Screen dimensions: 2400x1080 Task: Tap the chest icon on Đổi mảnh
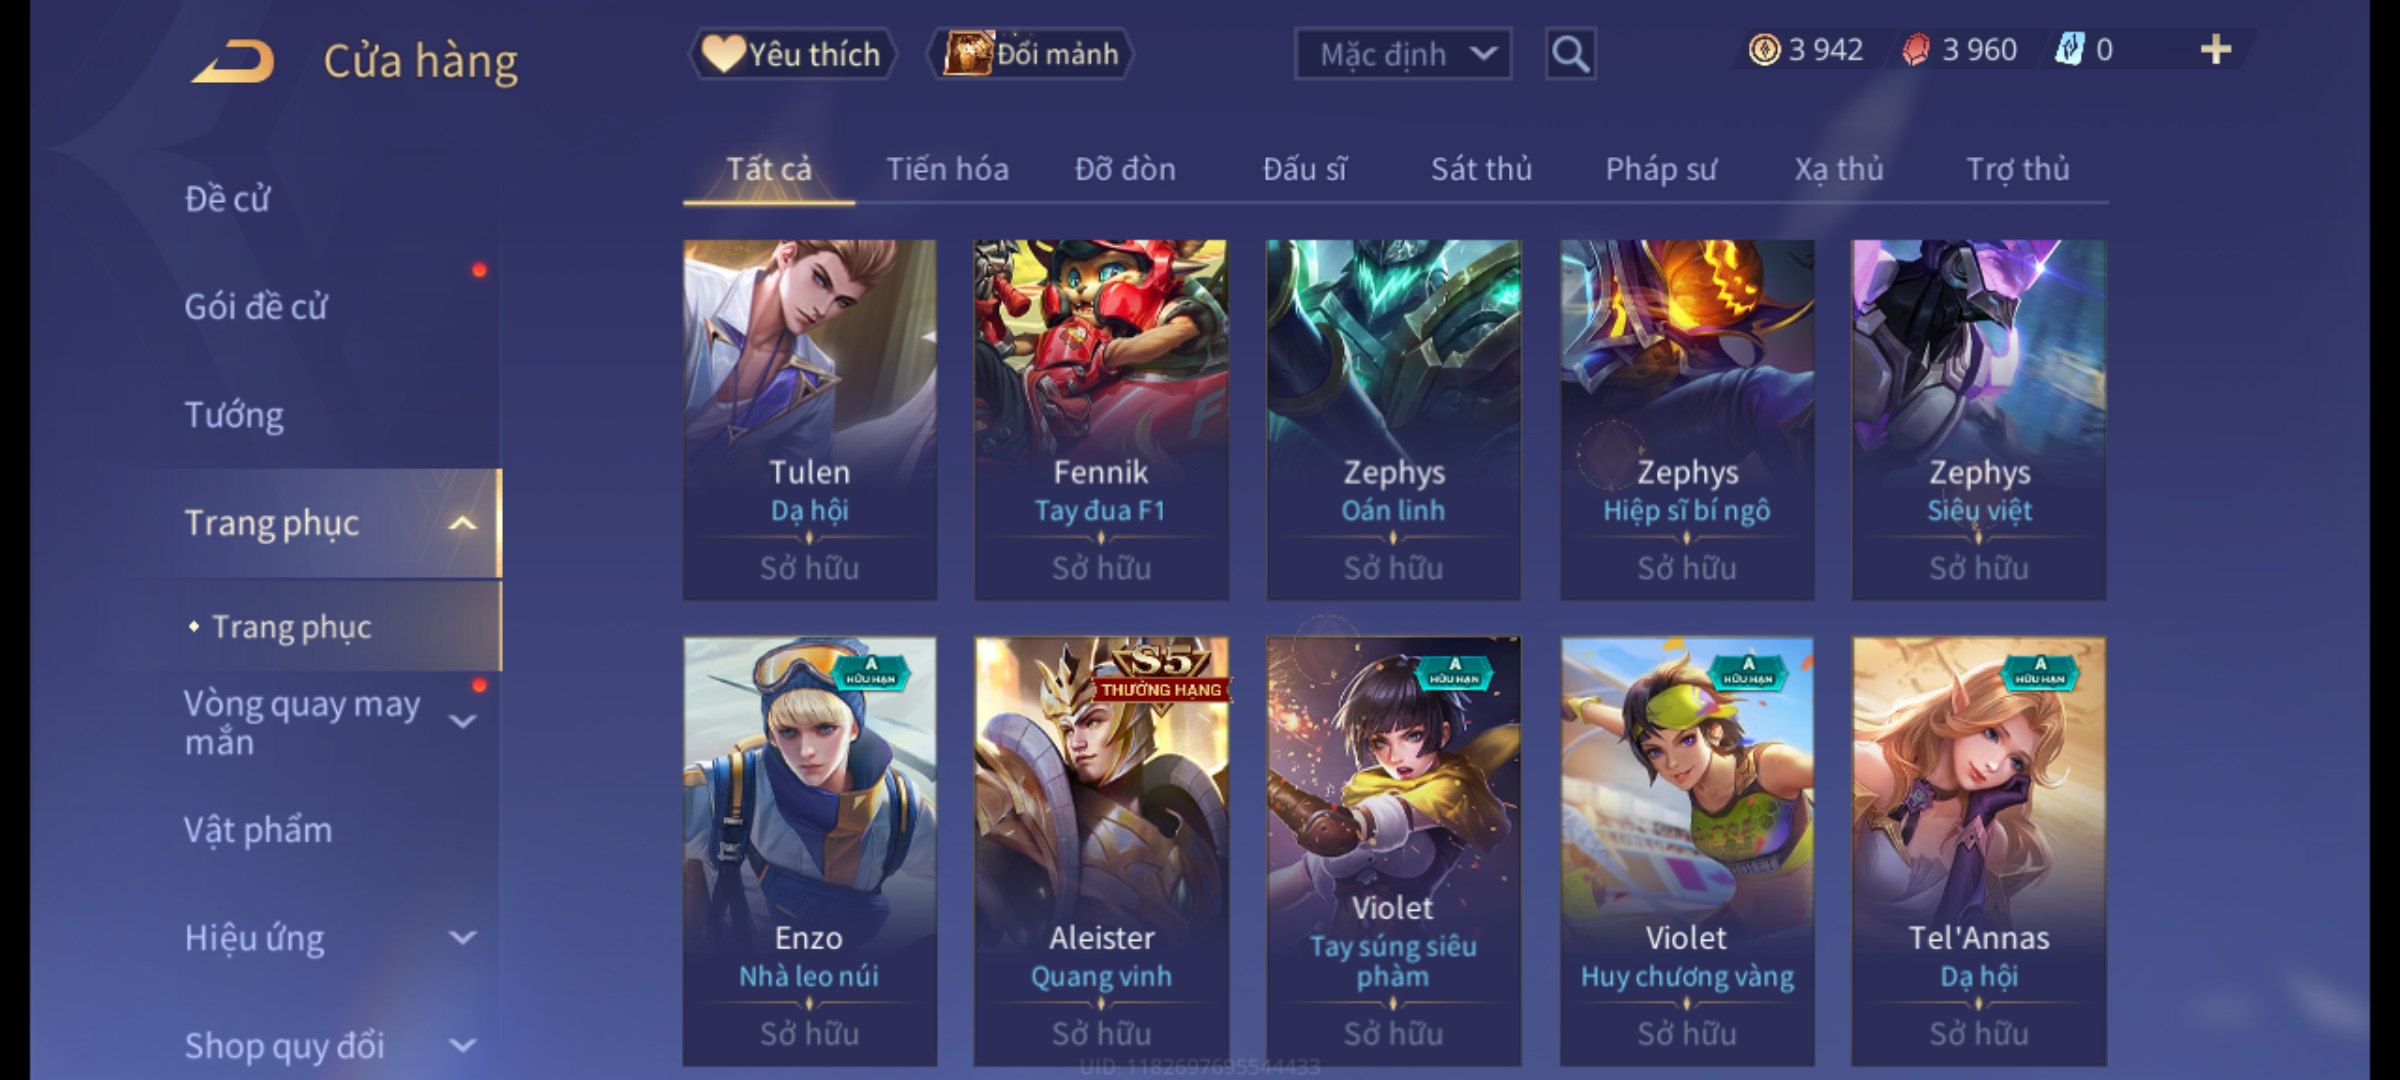tap(968, 54)
